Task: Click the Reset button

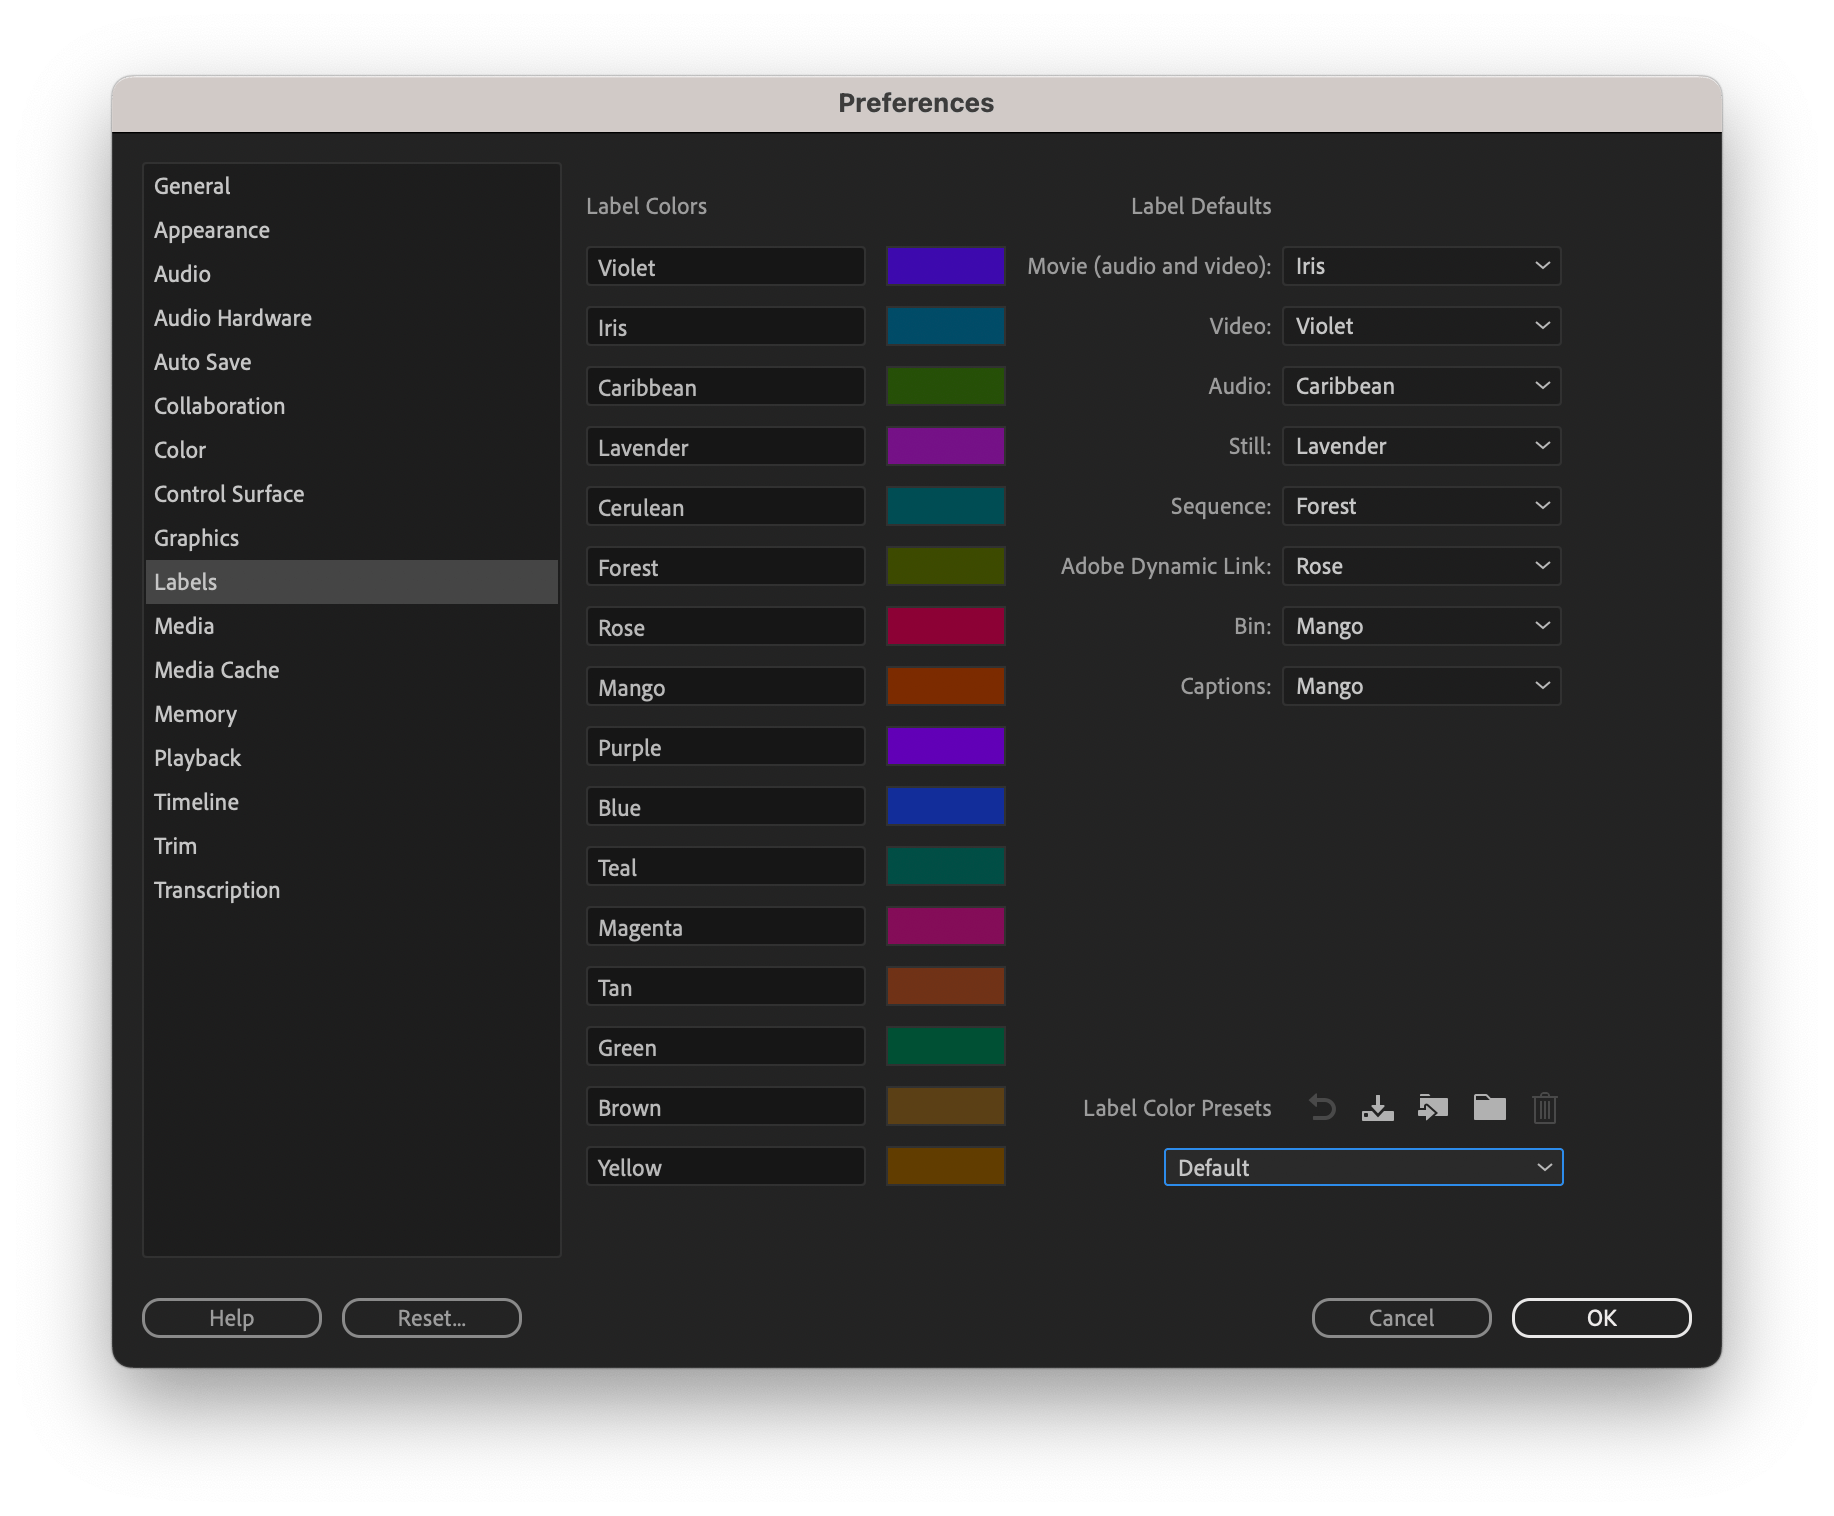Action: [431, 1318]
